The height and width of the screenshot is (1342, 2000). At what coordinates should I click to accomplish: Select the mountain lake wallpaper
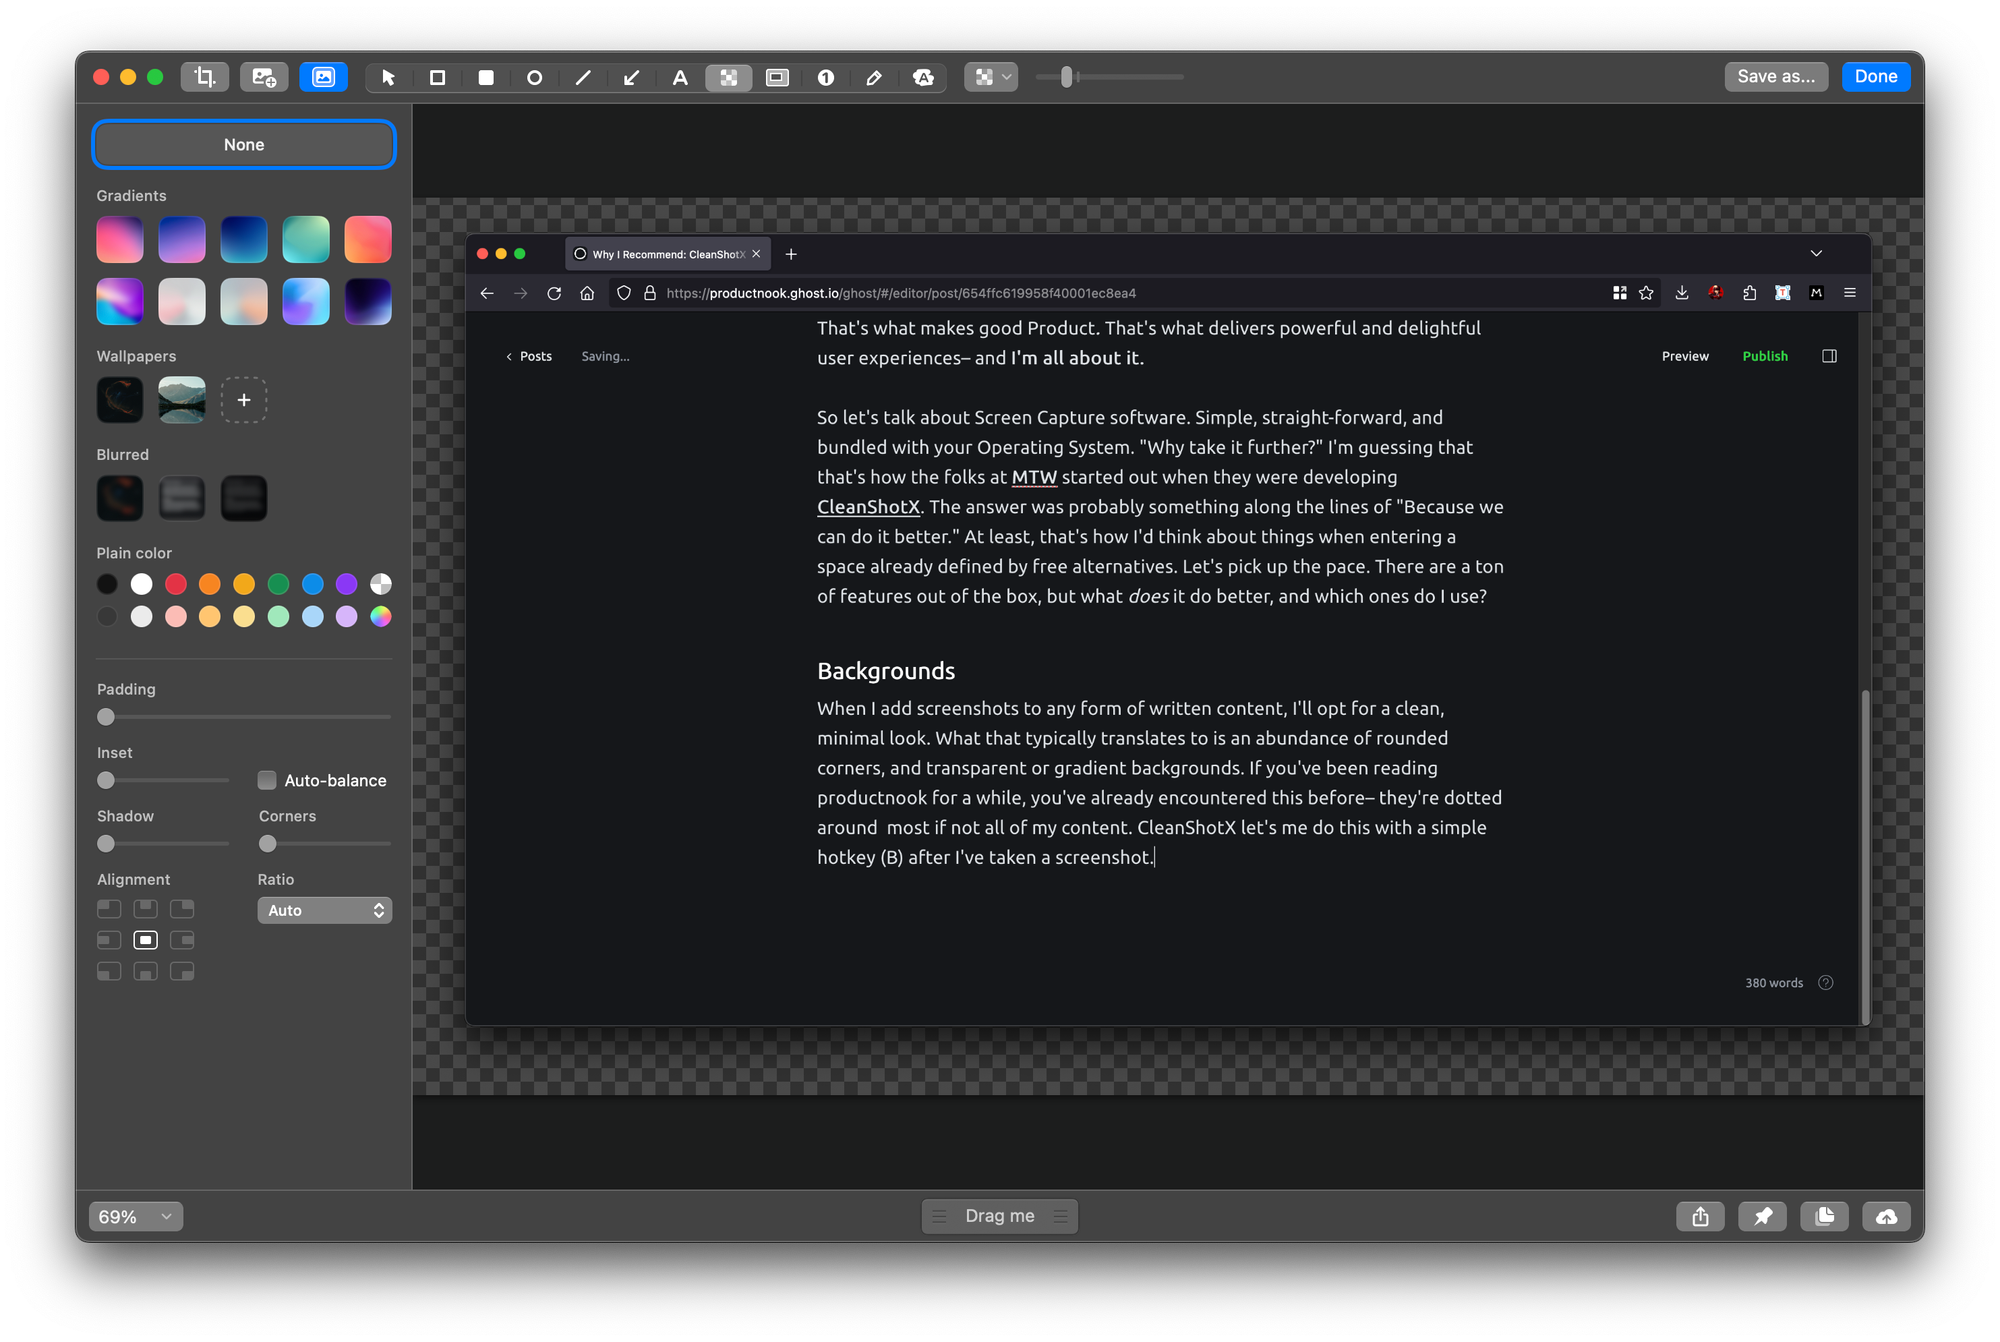point(182,400)
